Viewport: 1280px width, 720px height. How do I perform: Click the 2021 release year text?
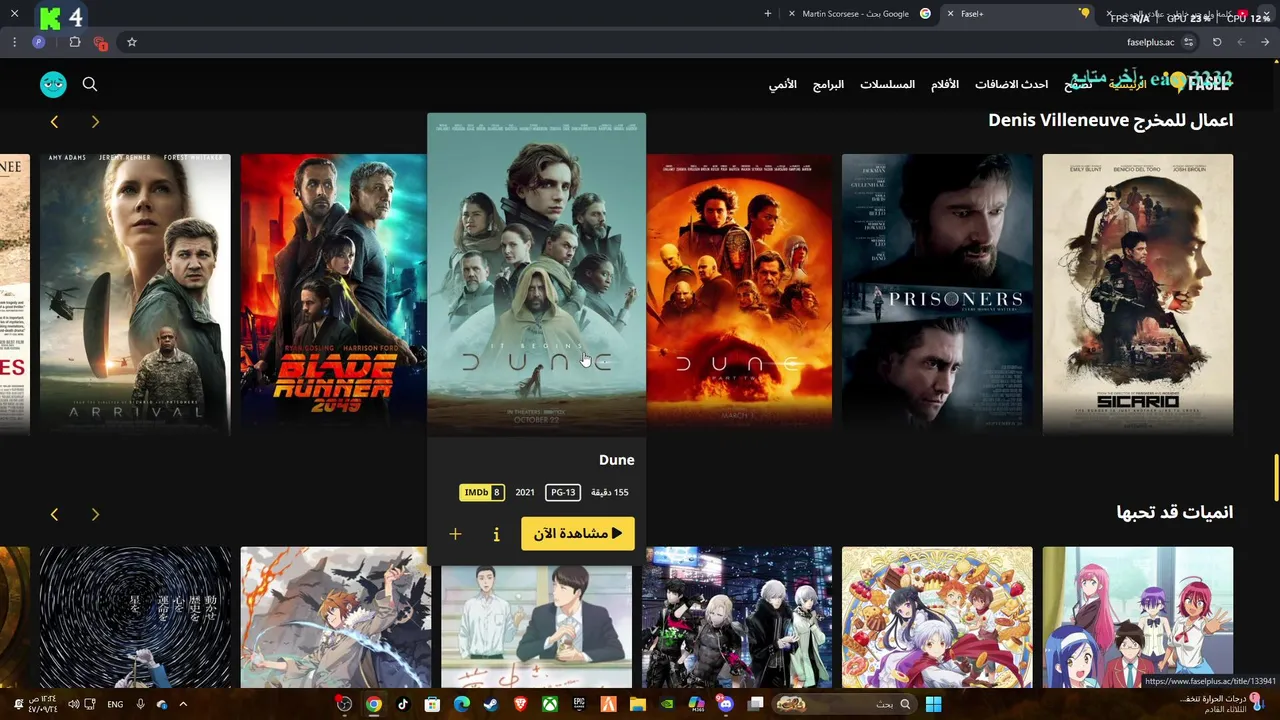(x=525, y=492)
